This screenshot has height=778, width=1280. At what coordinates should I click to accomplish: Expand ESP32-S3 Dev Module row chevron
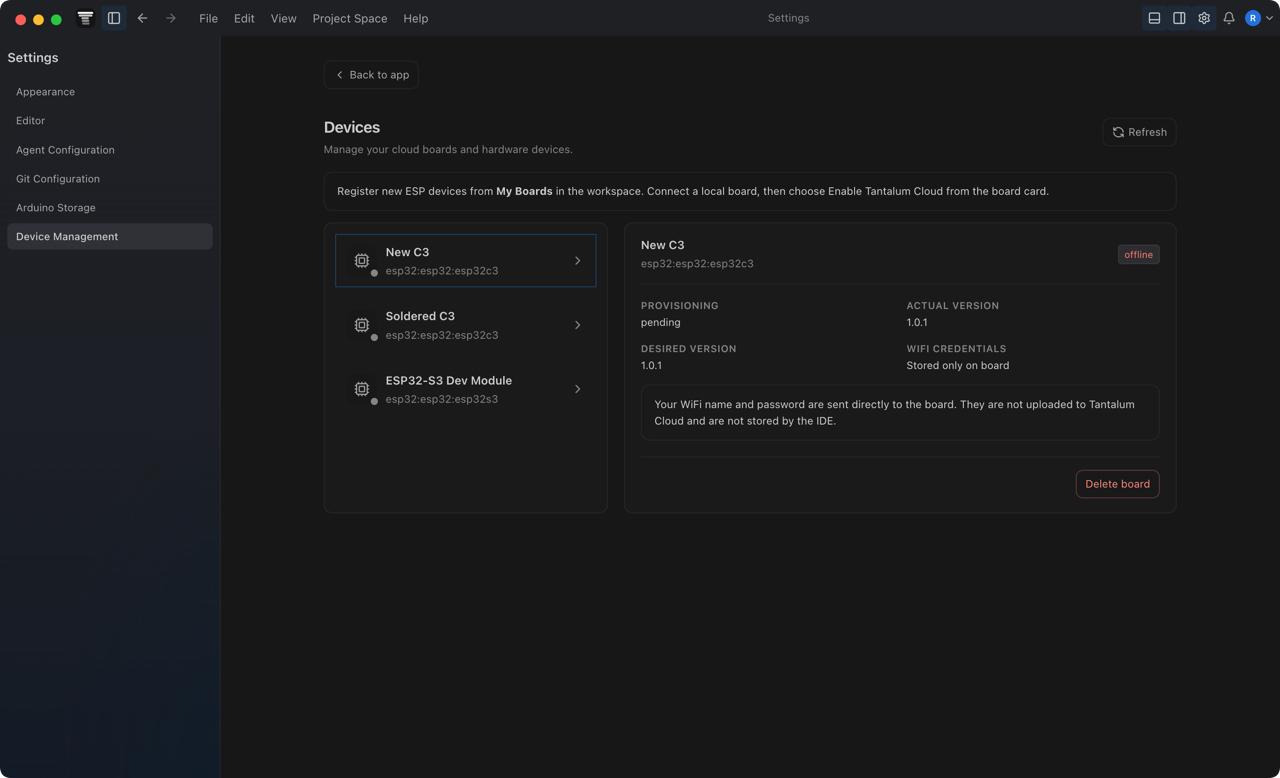(577, 389)
